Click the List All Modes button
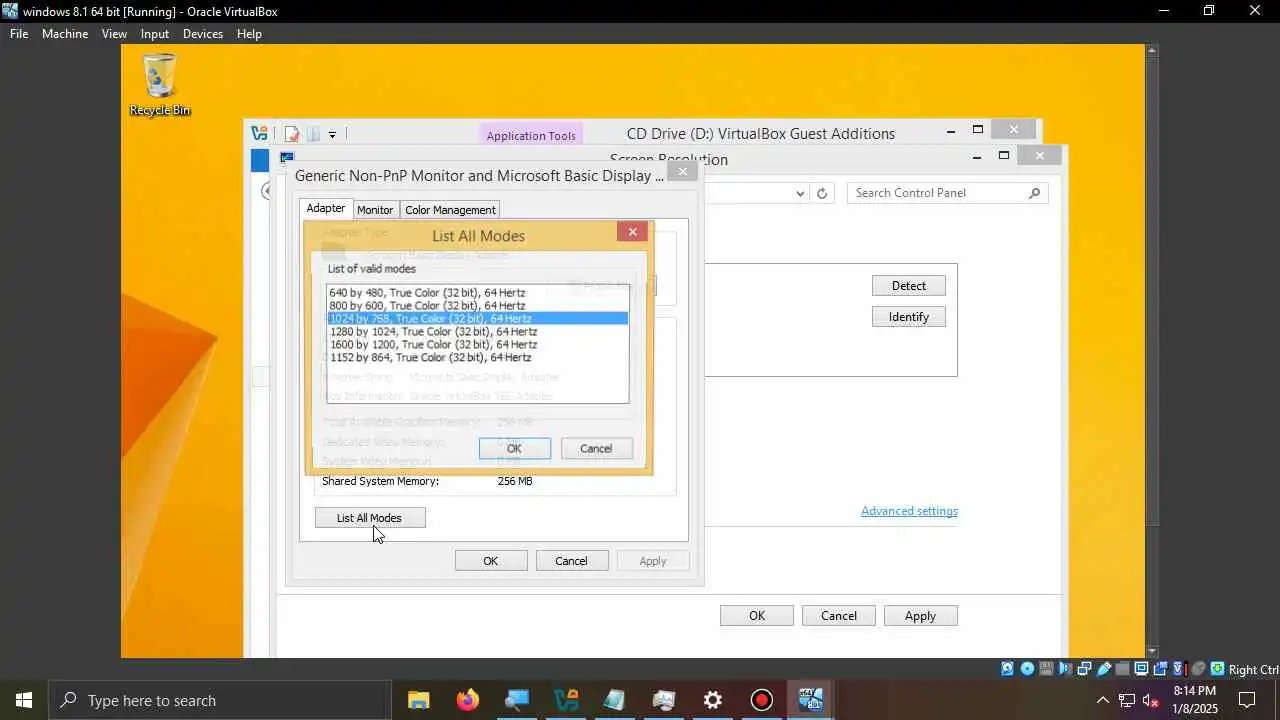The height and width of the screenshot is (720, 1280). 370,518
